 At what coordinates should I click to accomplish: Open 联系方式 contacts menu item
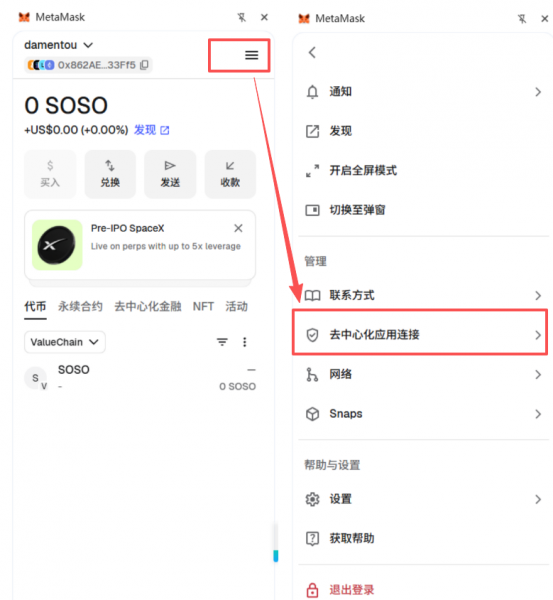tap(423, 295)
